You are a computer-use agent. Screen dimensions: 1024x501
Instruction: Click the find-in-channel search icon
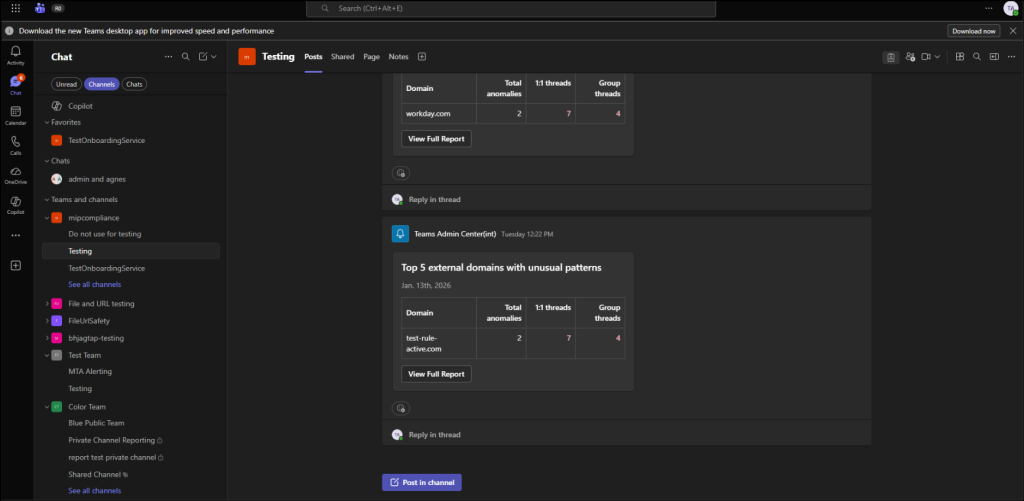pos(977,57)
